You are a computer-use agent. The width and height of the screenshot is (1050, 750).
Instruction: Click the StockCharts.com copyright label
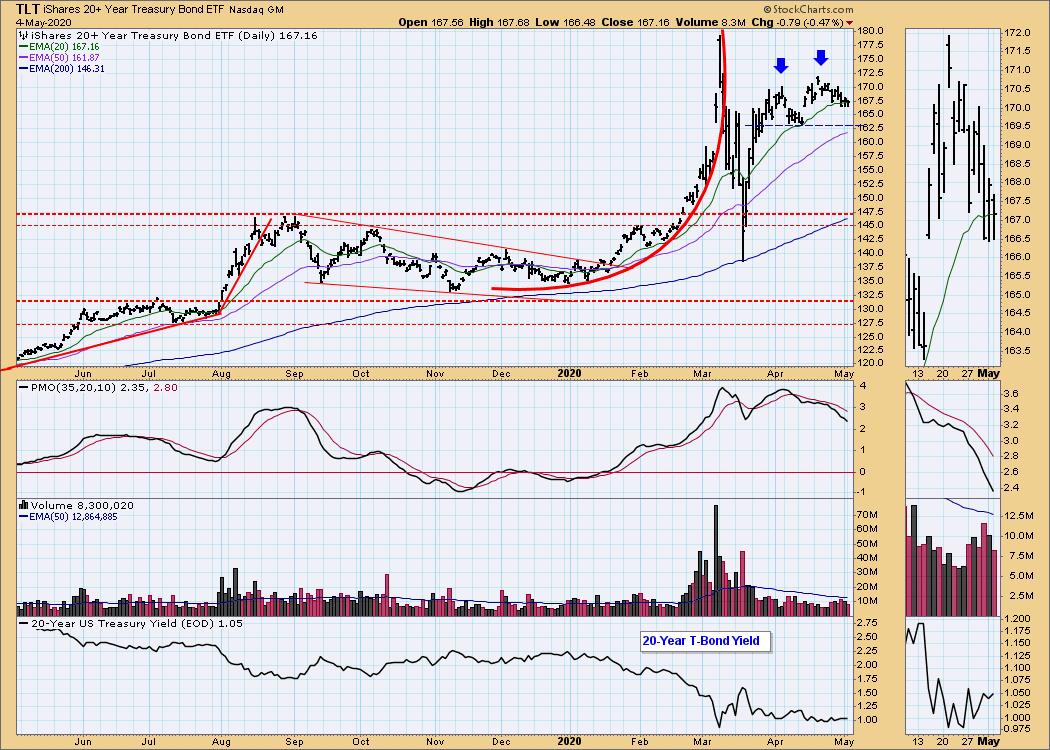click(808, 9)
